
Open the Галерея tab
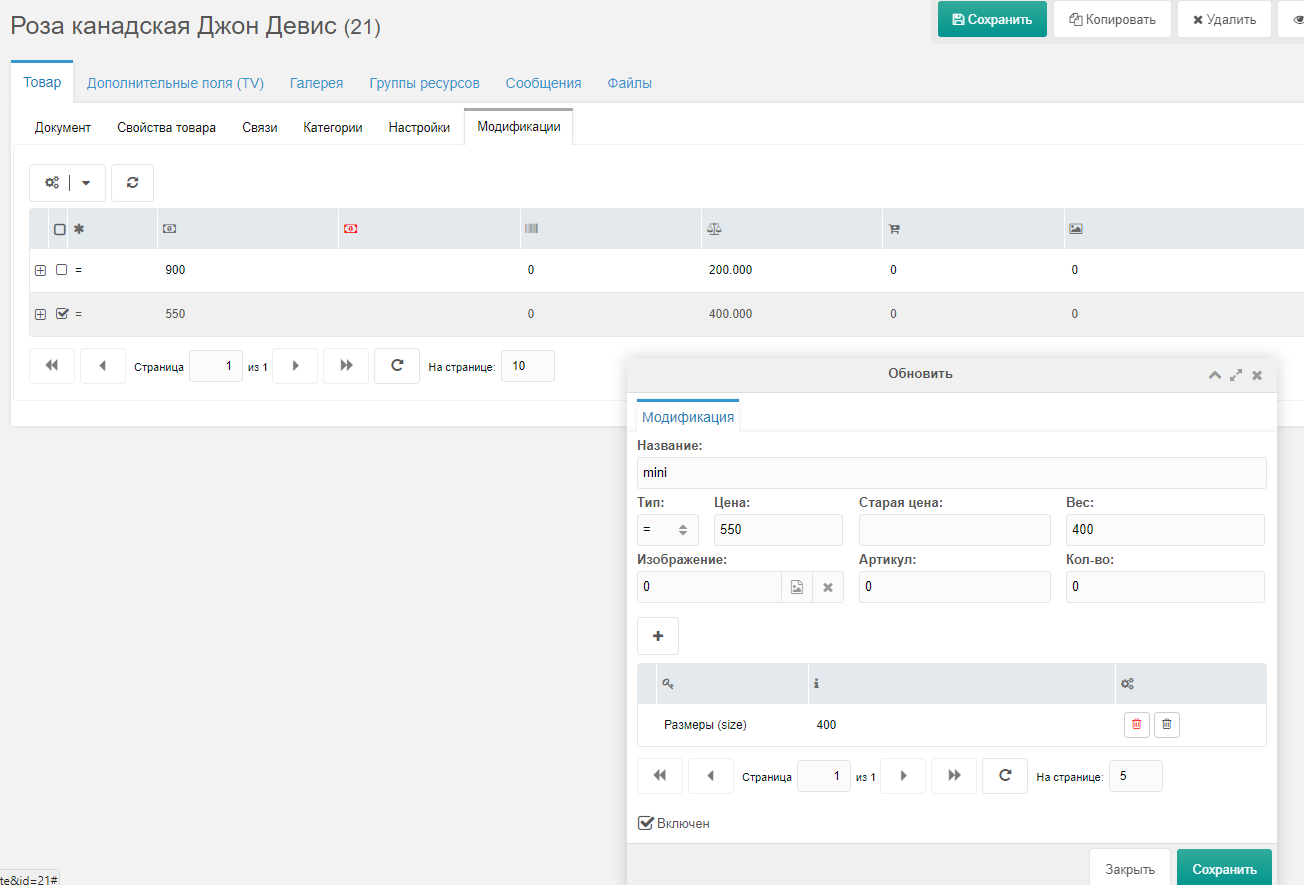316,83
